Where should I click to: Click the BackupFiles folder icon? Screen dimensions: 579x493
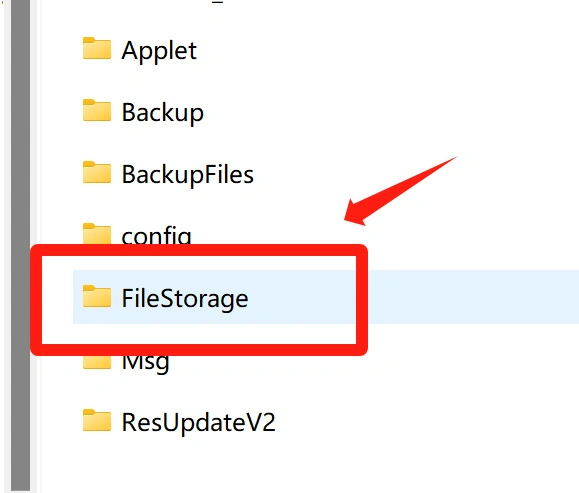(x=97, y=172)
